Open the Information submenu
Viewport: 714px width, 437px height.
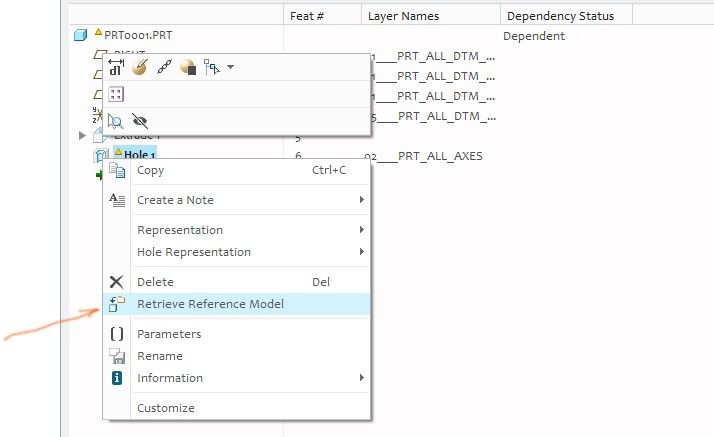point(170,378)
